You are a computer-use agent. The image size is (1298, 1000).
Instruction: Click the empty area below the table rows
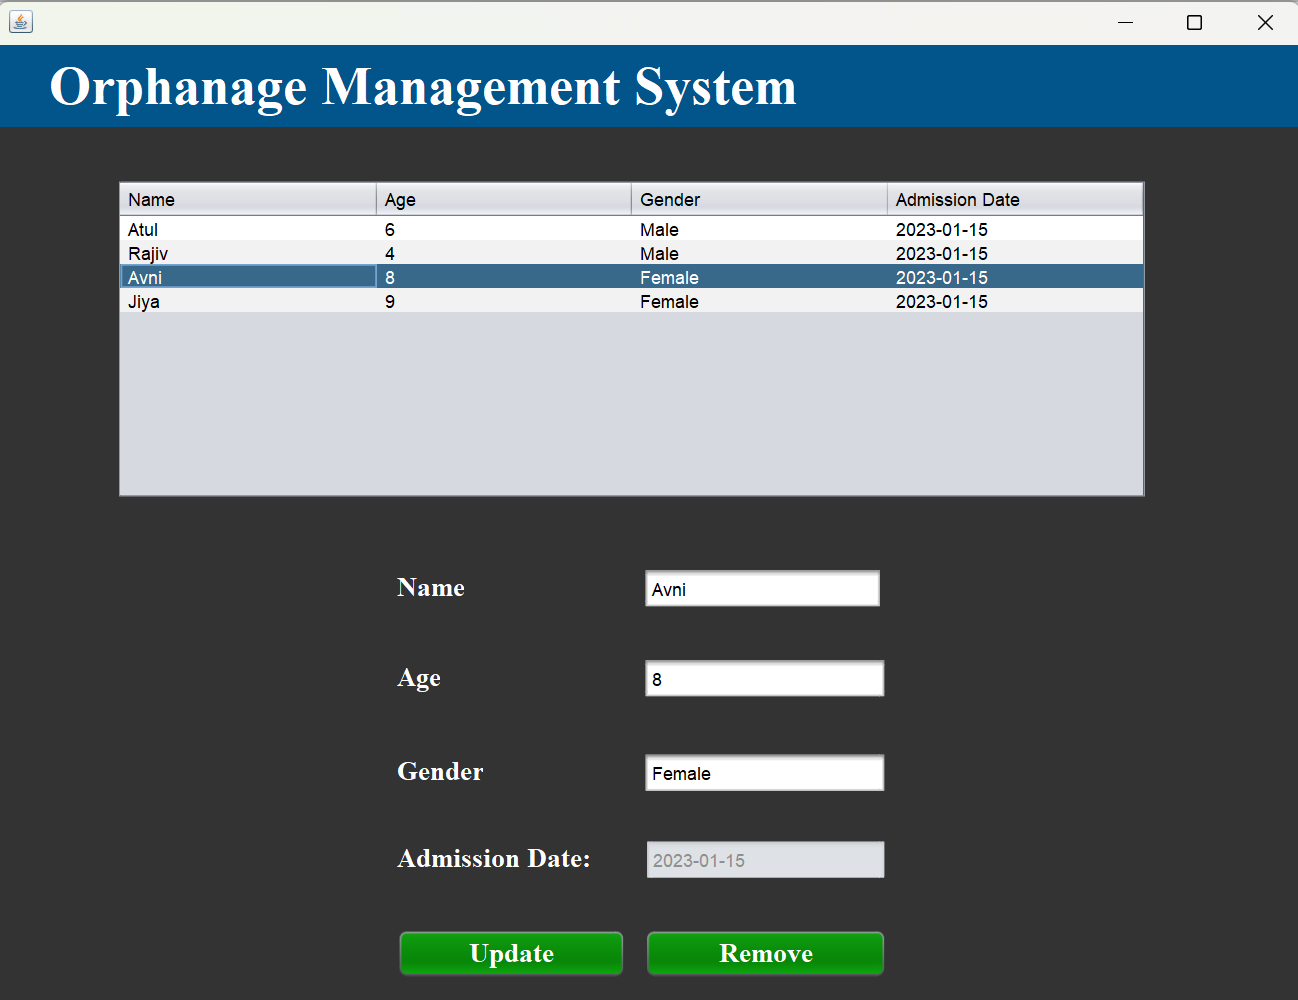coord(630,400)
